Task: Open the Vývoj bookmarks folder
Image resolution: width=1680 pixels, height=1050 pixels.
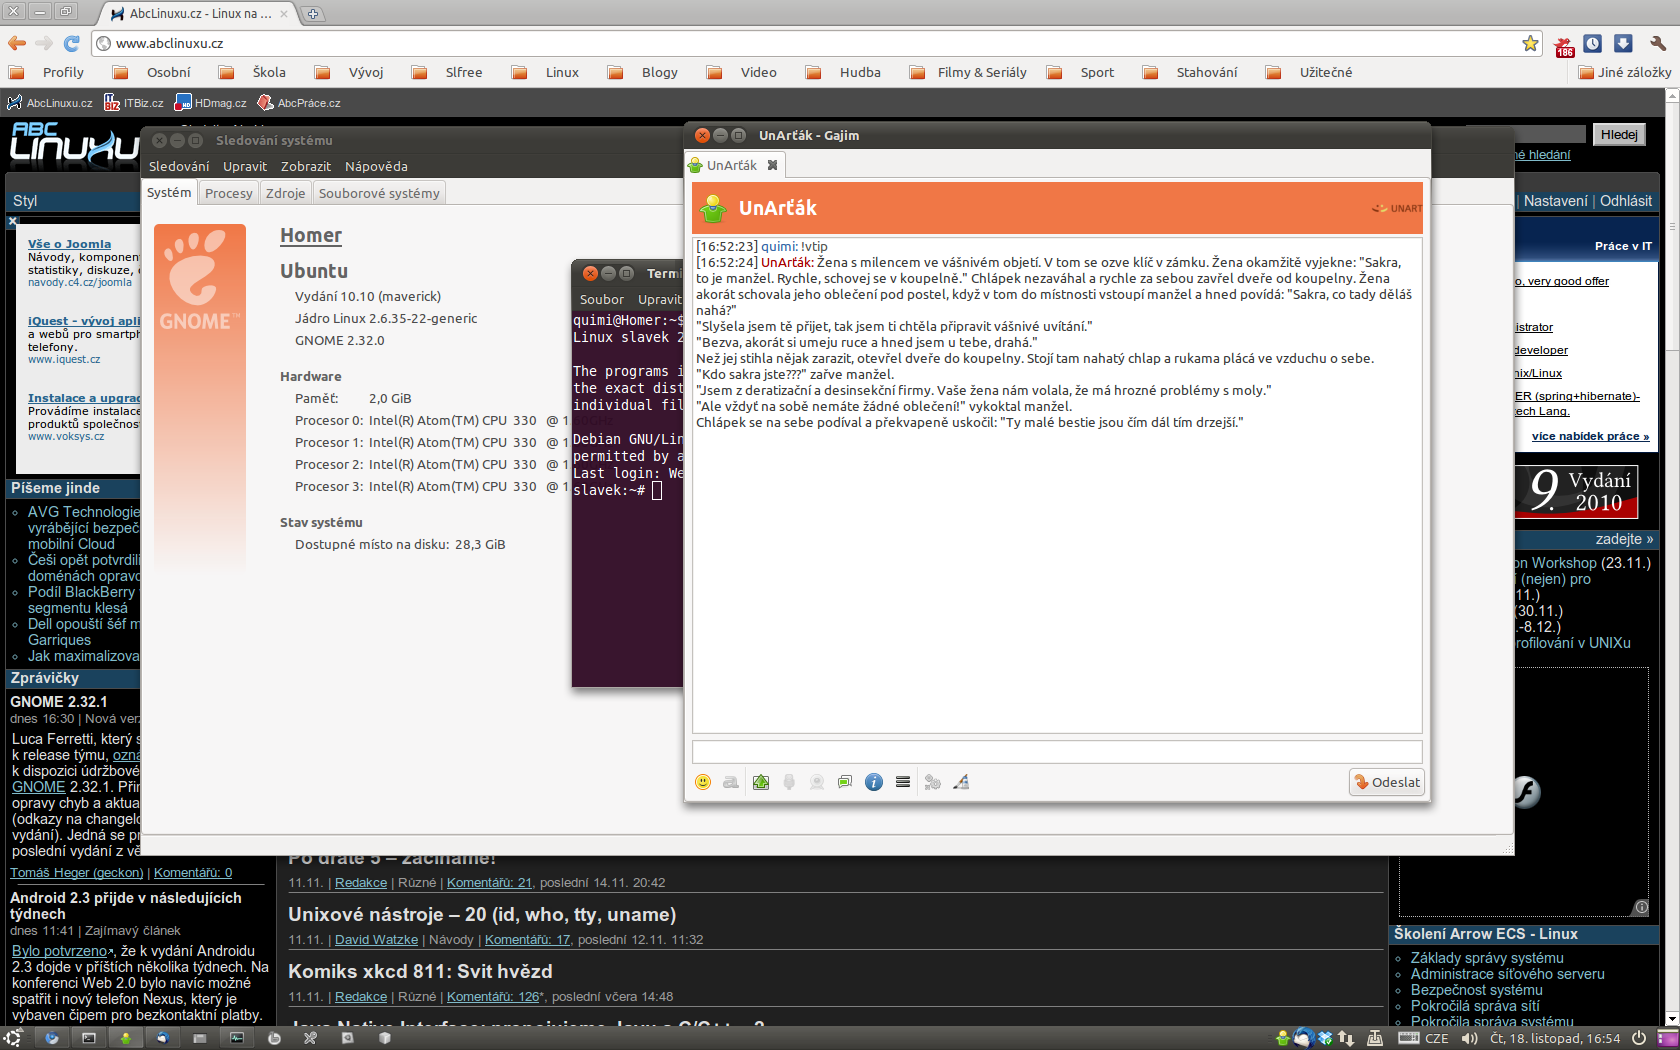Action: click(350, 72)
